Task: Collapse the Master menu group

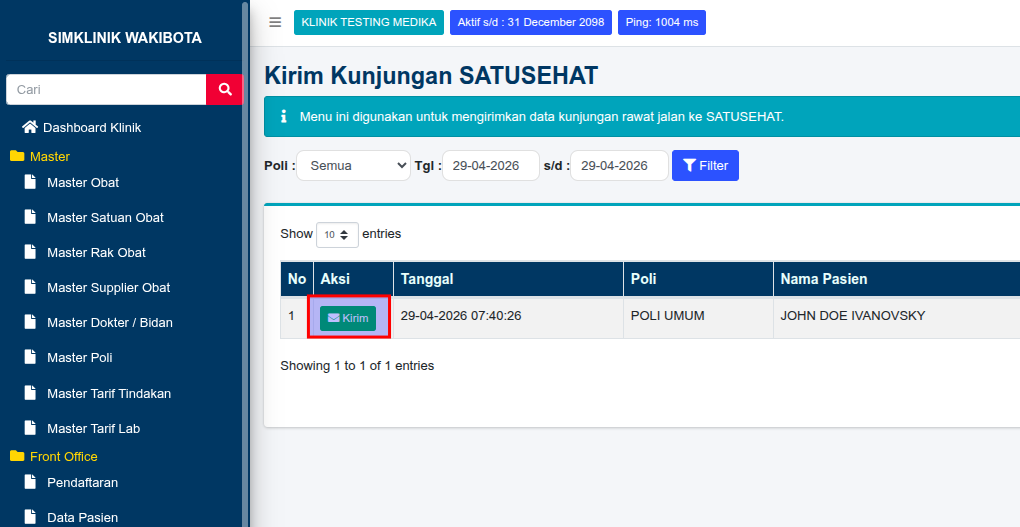Action: pyautogui.click(x=49, y=157)
